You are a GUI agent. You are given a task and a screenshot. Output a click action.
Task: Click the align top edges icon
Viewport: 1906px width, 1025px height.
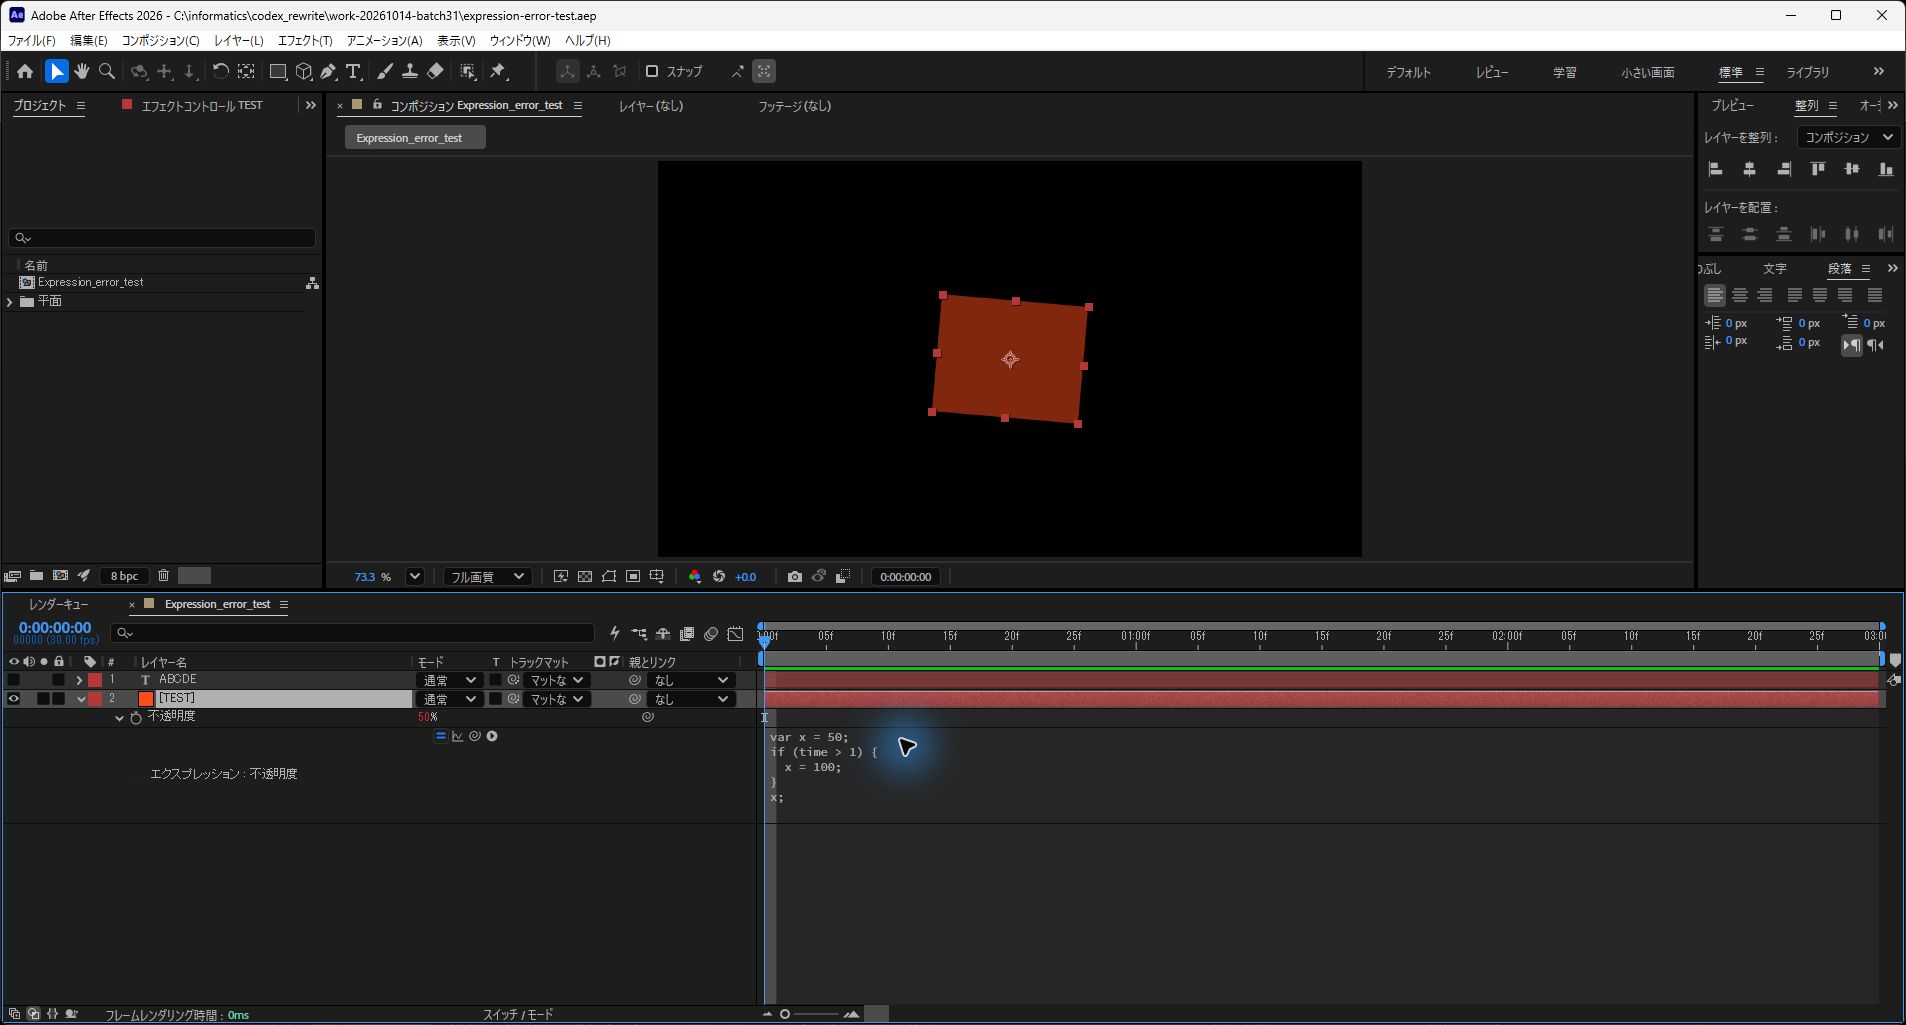pos(1818,169)
